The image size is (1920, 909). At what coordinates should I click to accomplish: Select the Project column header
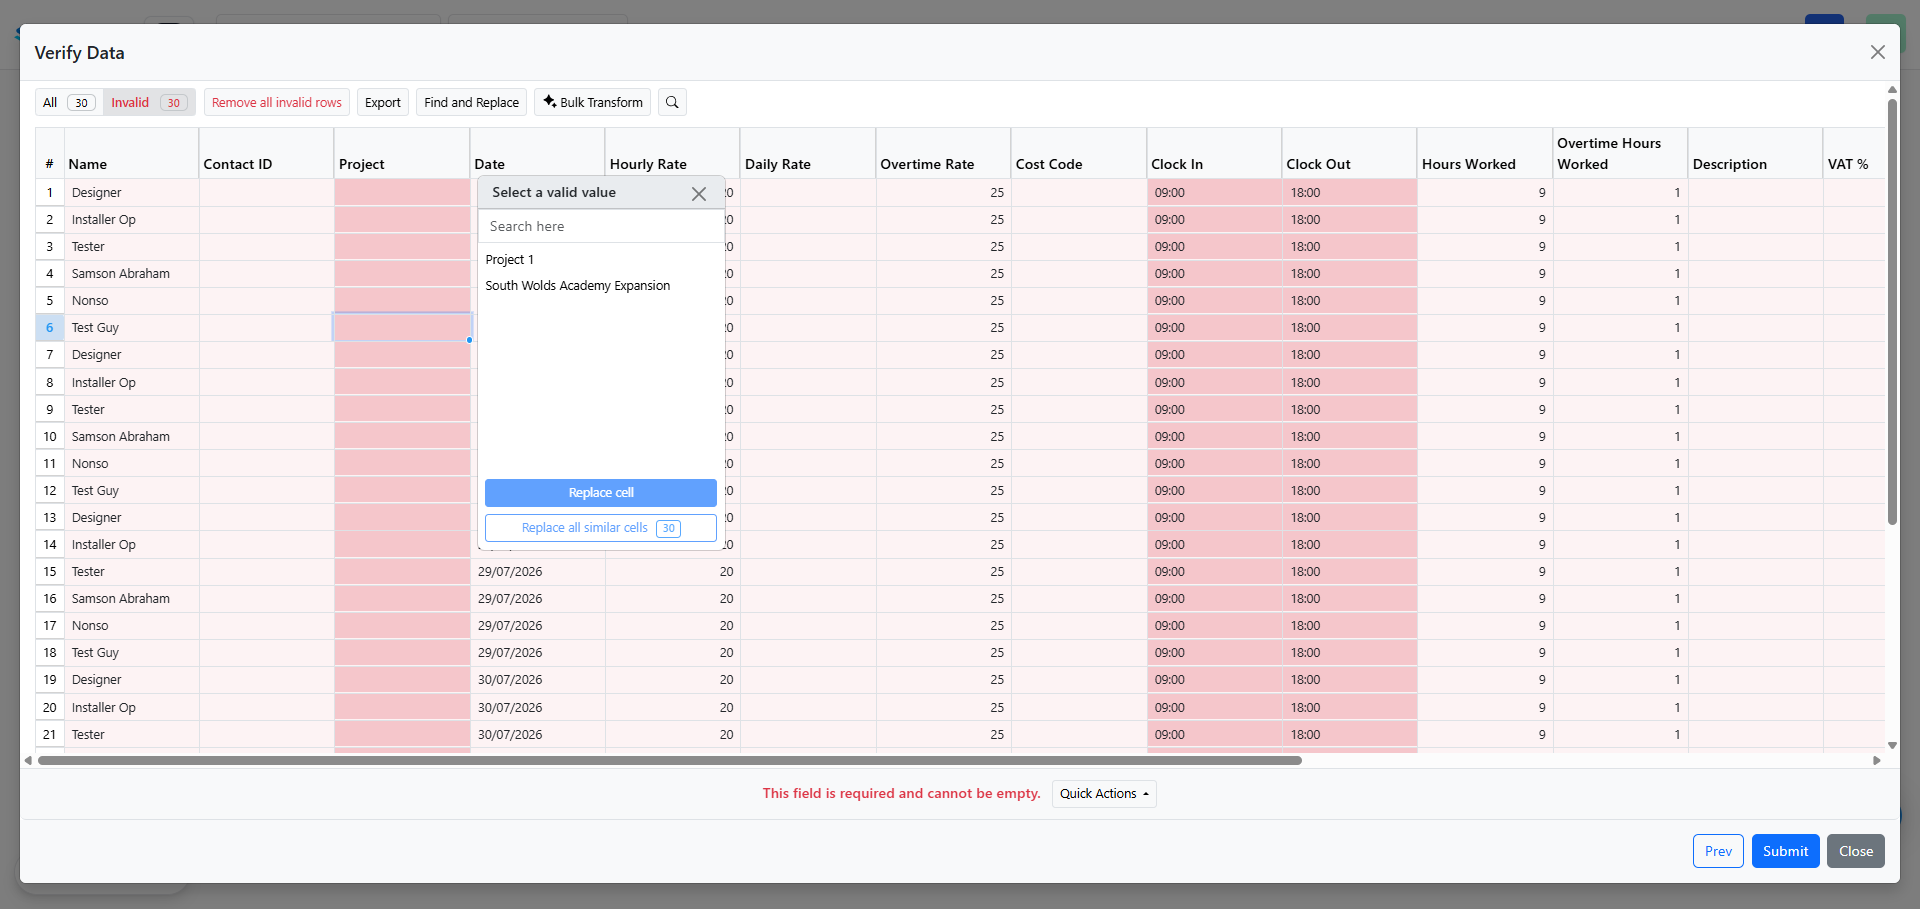pos(402,154)
